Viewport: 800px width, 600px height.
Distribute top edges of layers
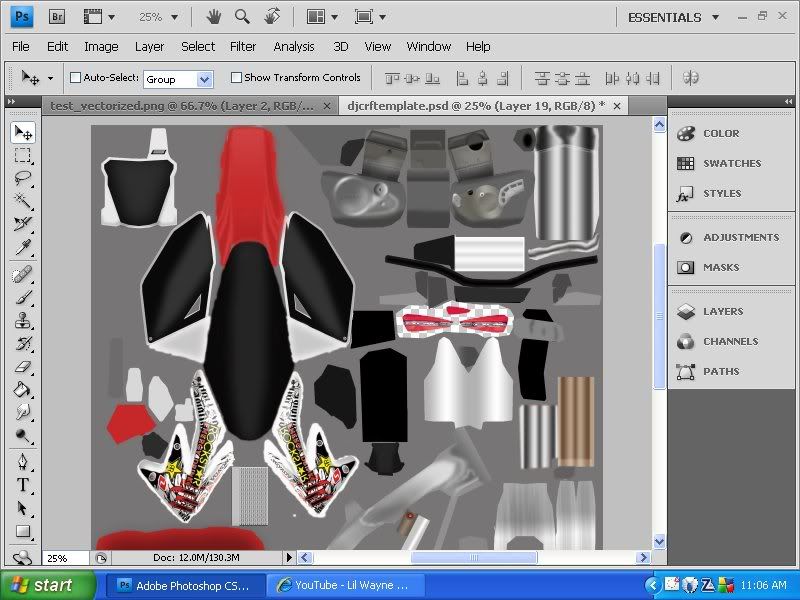[542, 78]
